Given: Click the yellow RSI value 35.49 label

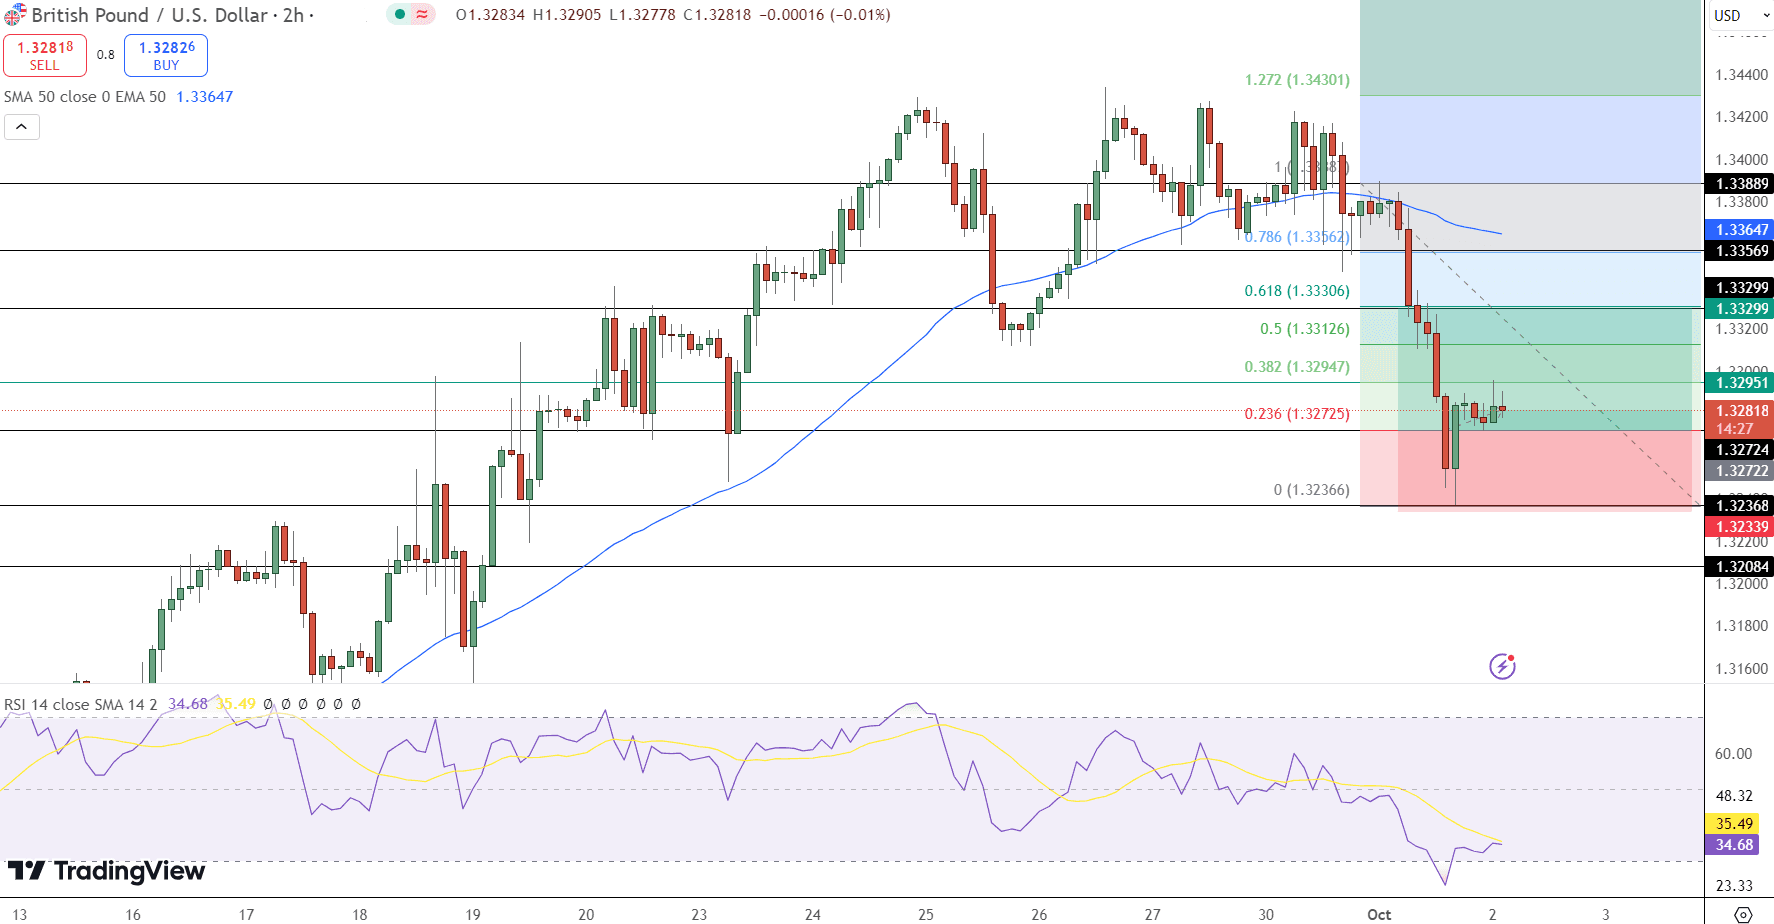Looking at the screenshot, I should click(1734, 824).
